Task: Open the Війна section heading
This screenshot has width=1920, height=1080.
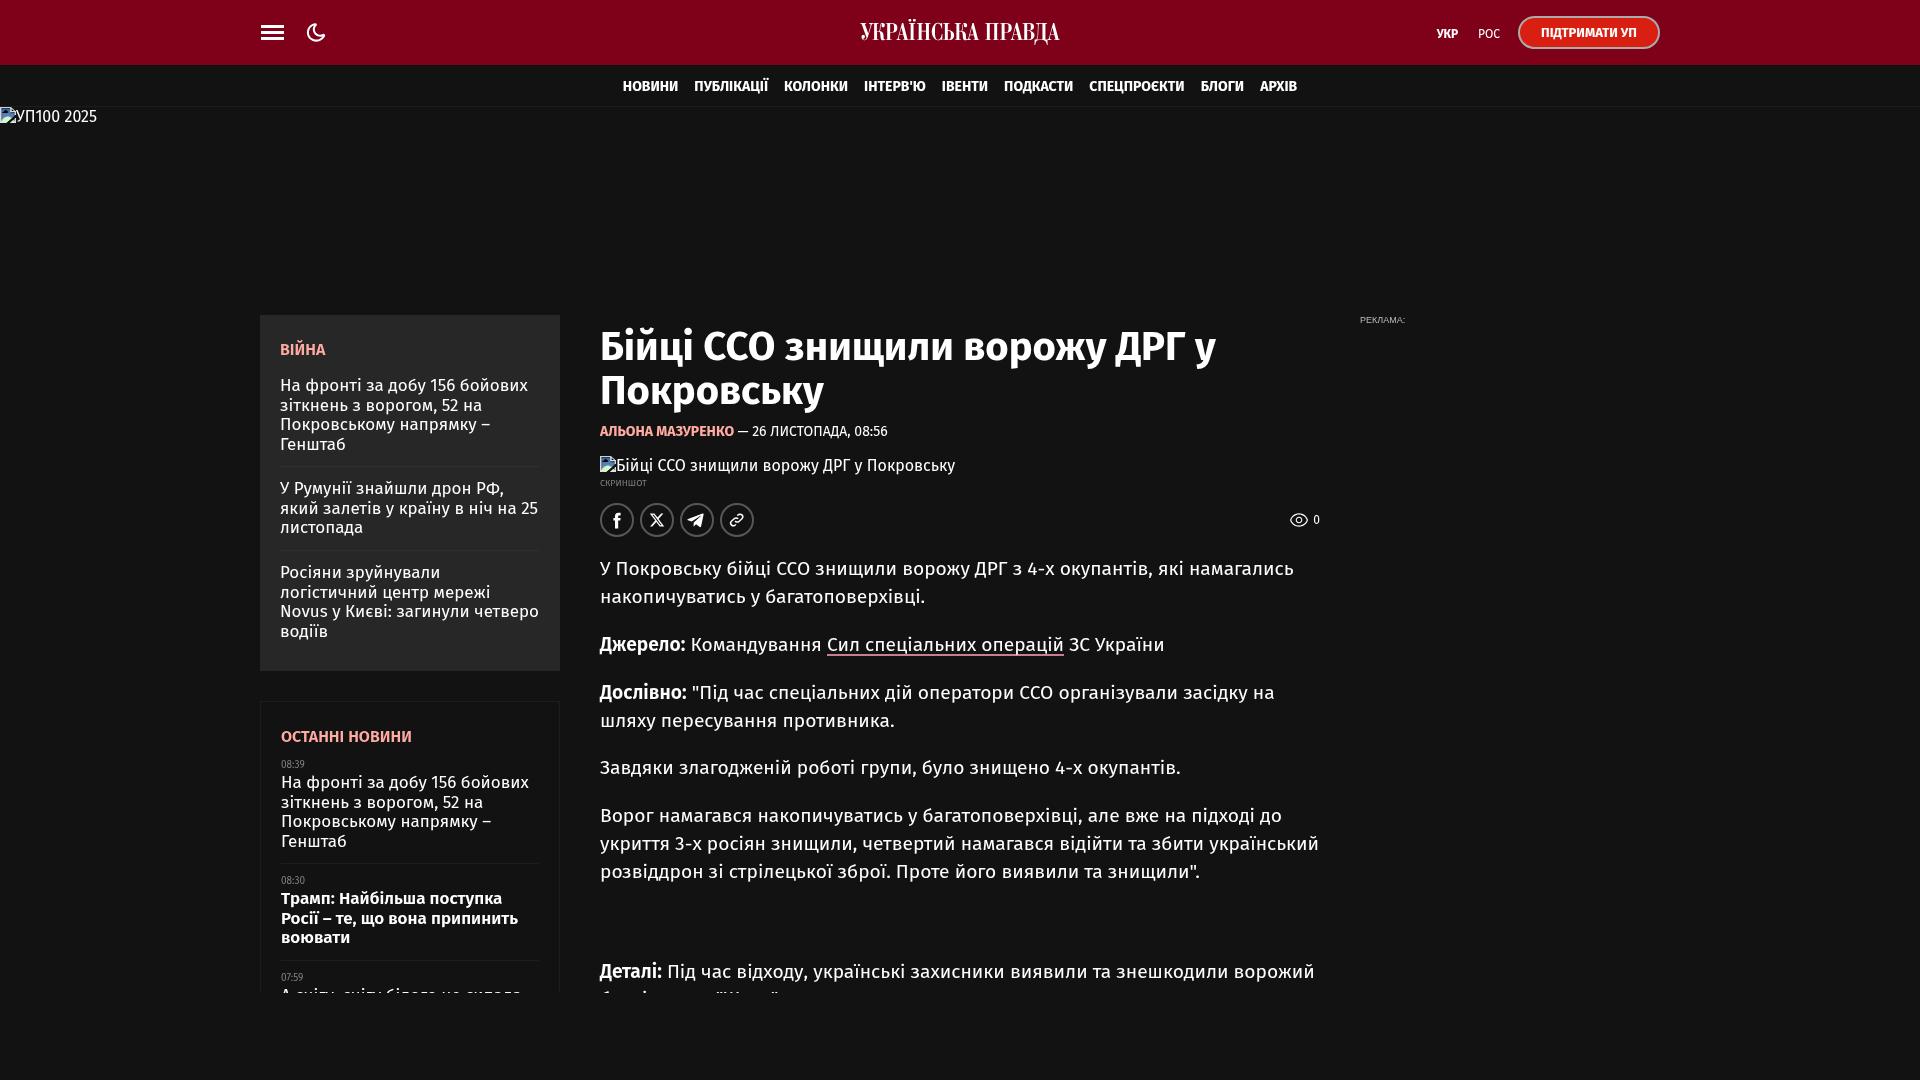Action: click(x=302, y=350)
